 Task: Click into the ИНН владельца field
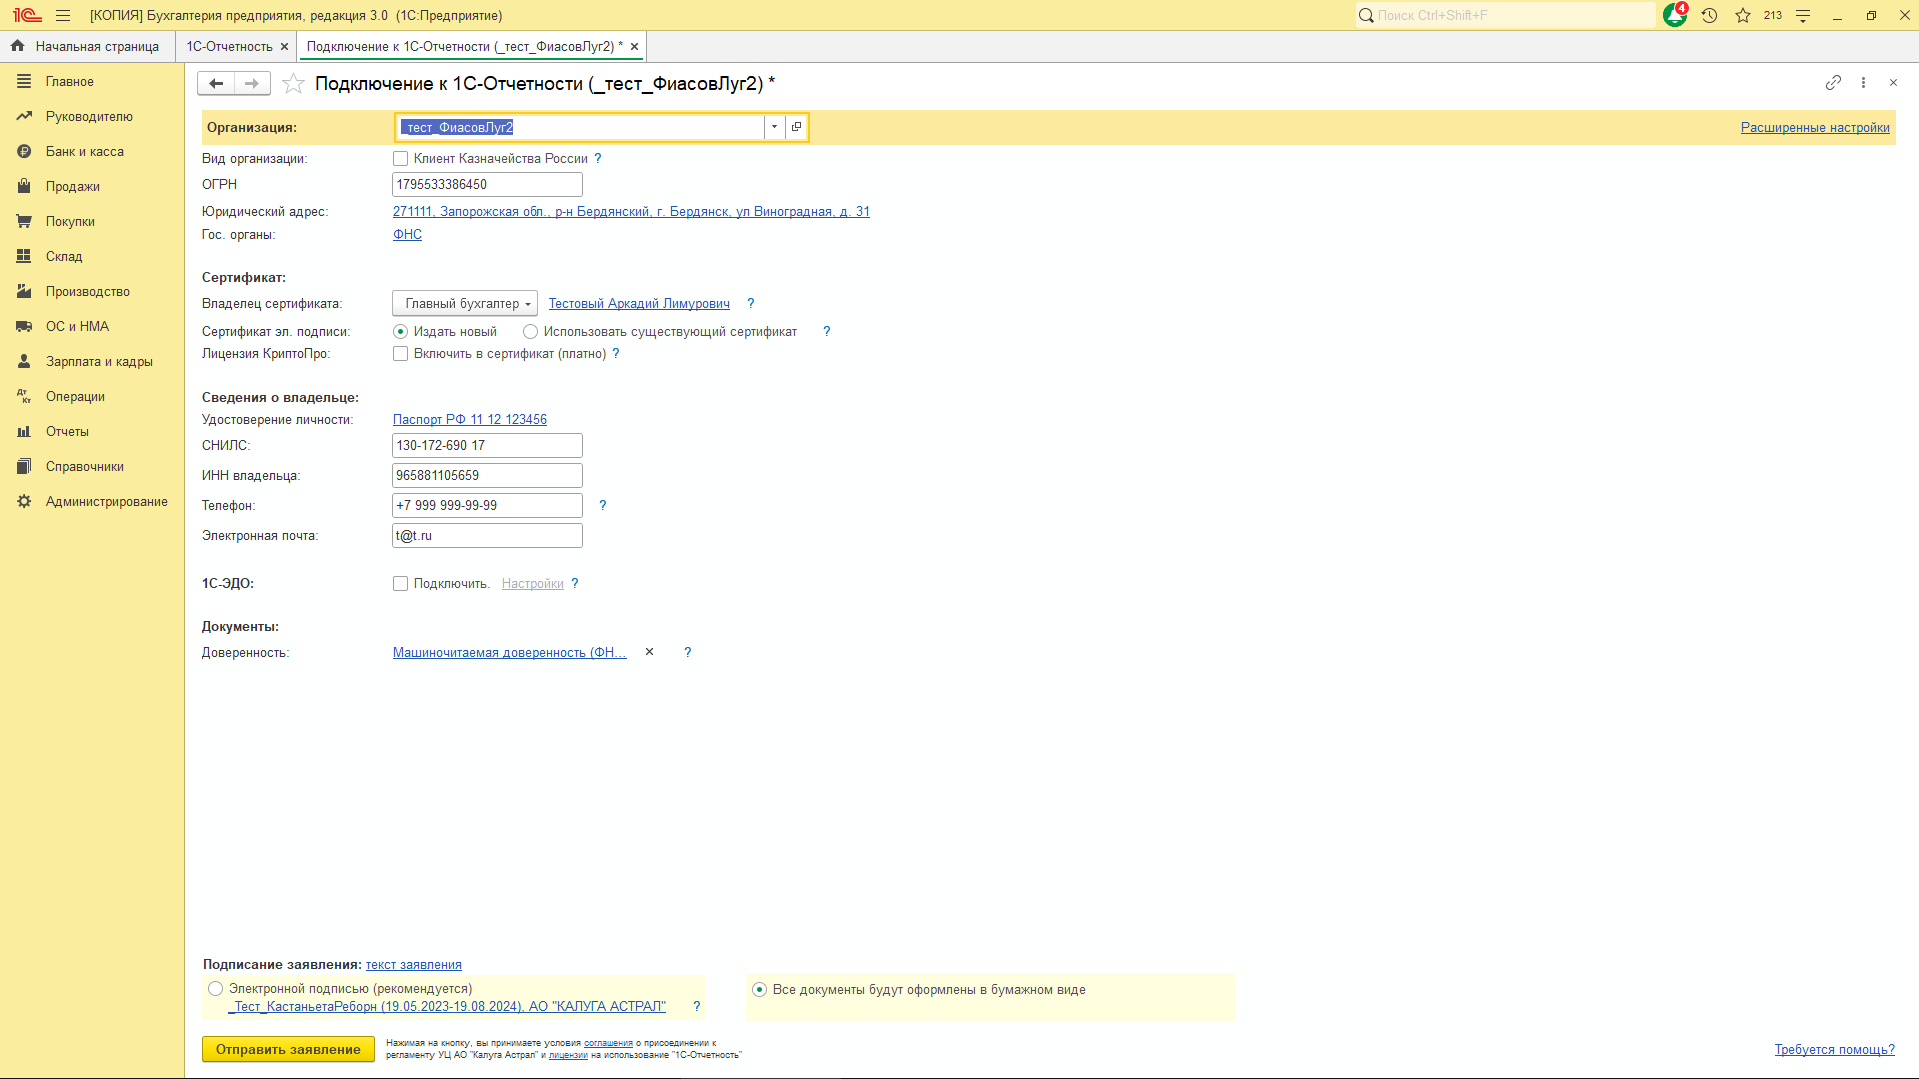click(487, 475)
